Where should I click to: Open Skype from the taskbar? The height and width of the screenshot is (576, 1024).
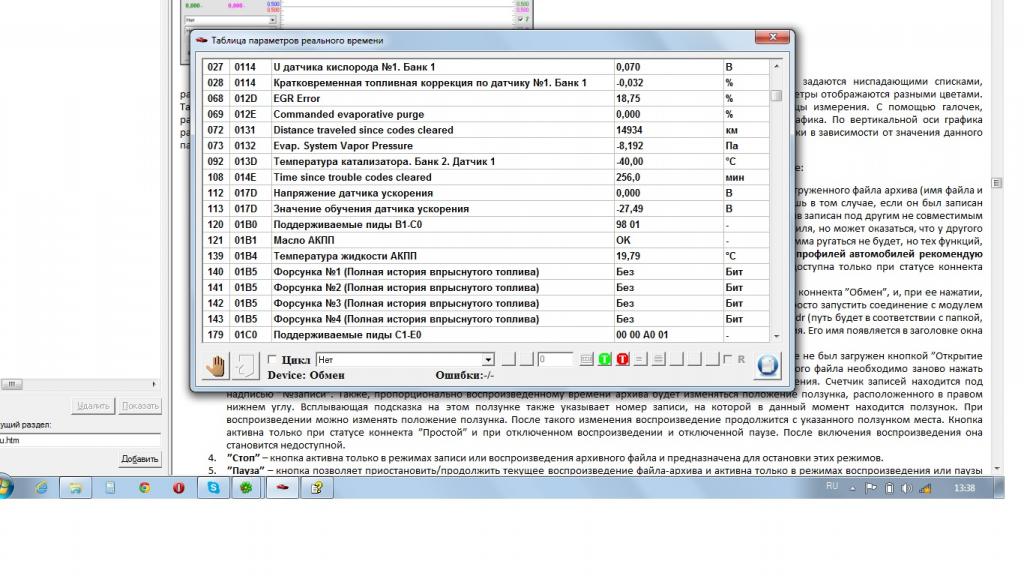click(214, 488)
